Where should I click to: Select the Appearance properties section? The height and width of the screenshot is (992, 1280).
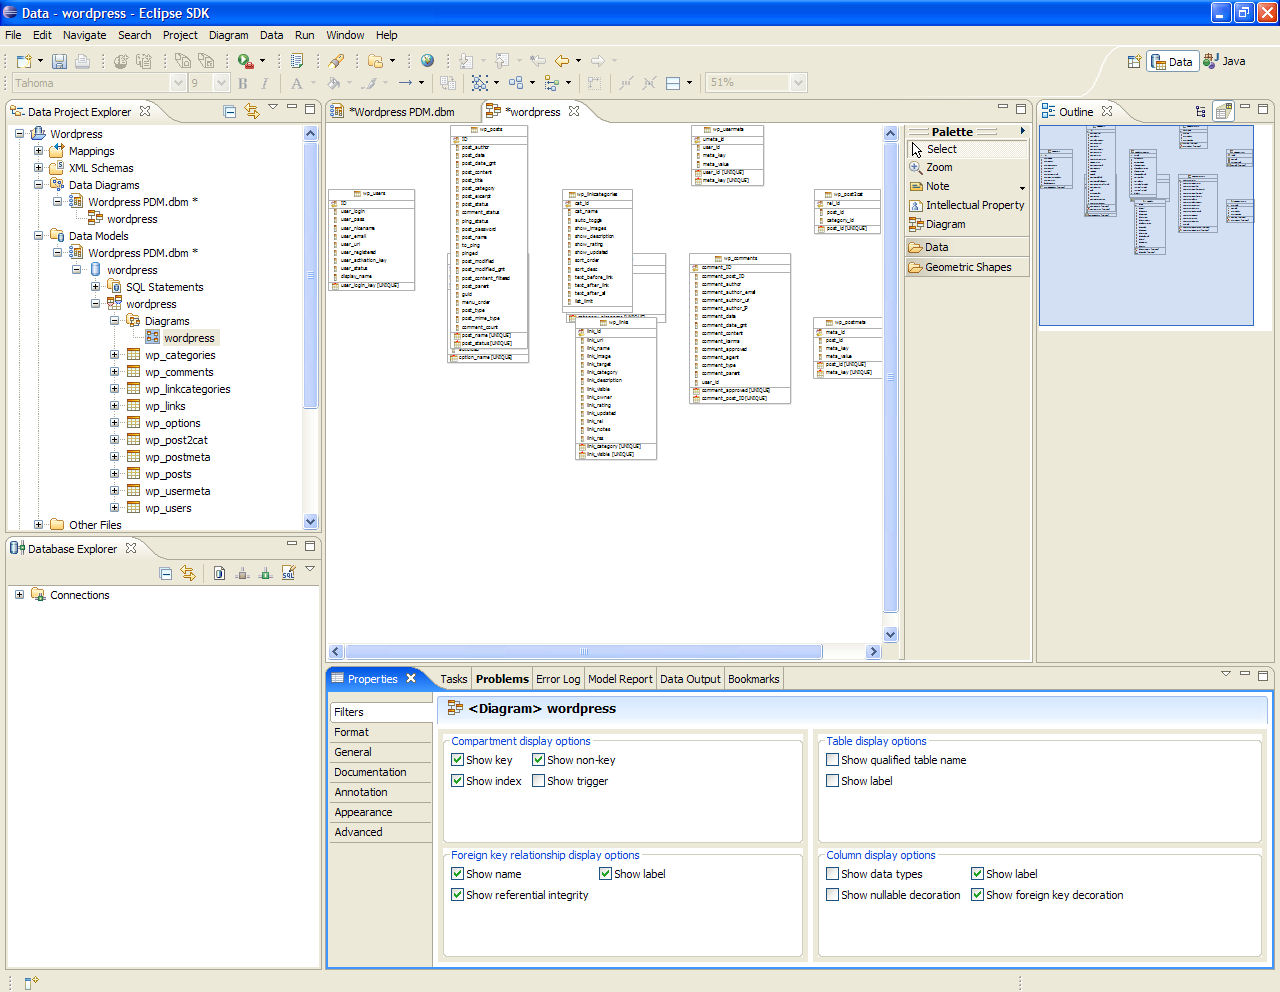(x=381, y=812)
